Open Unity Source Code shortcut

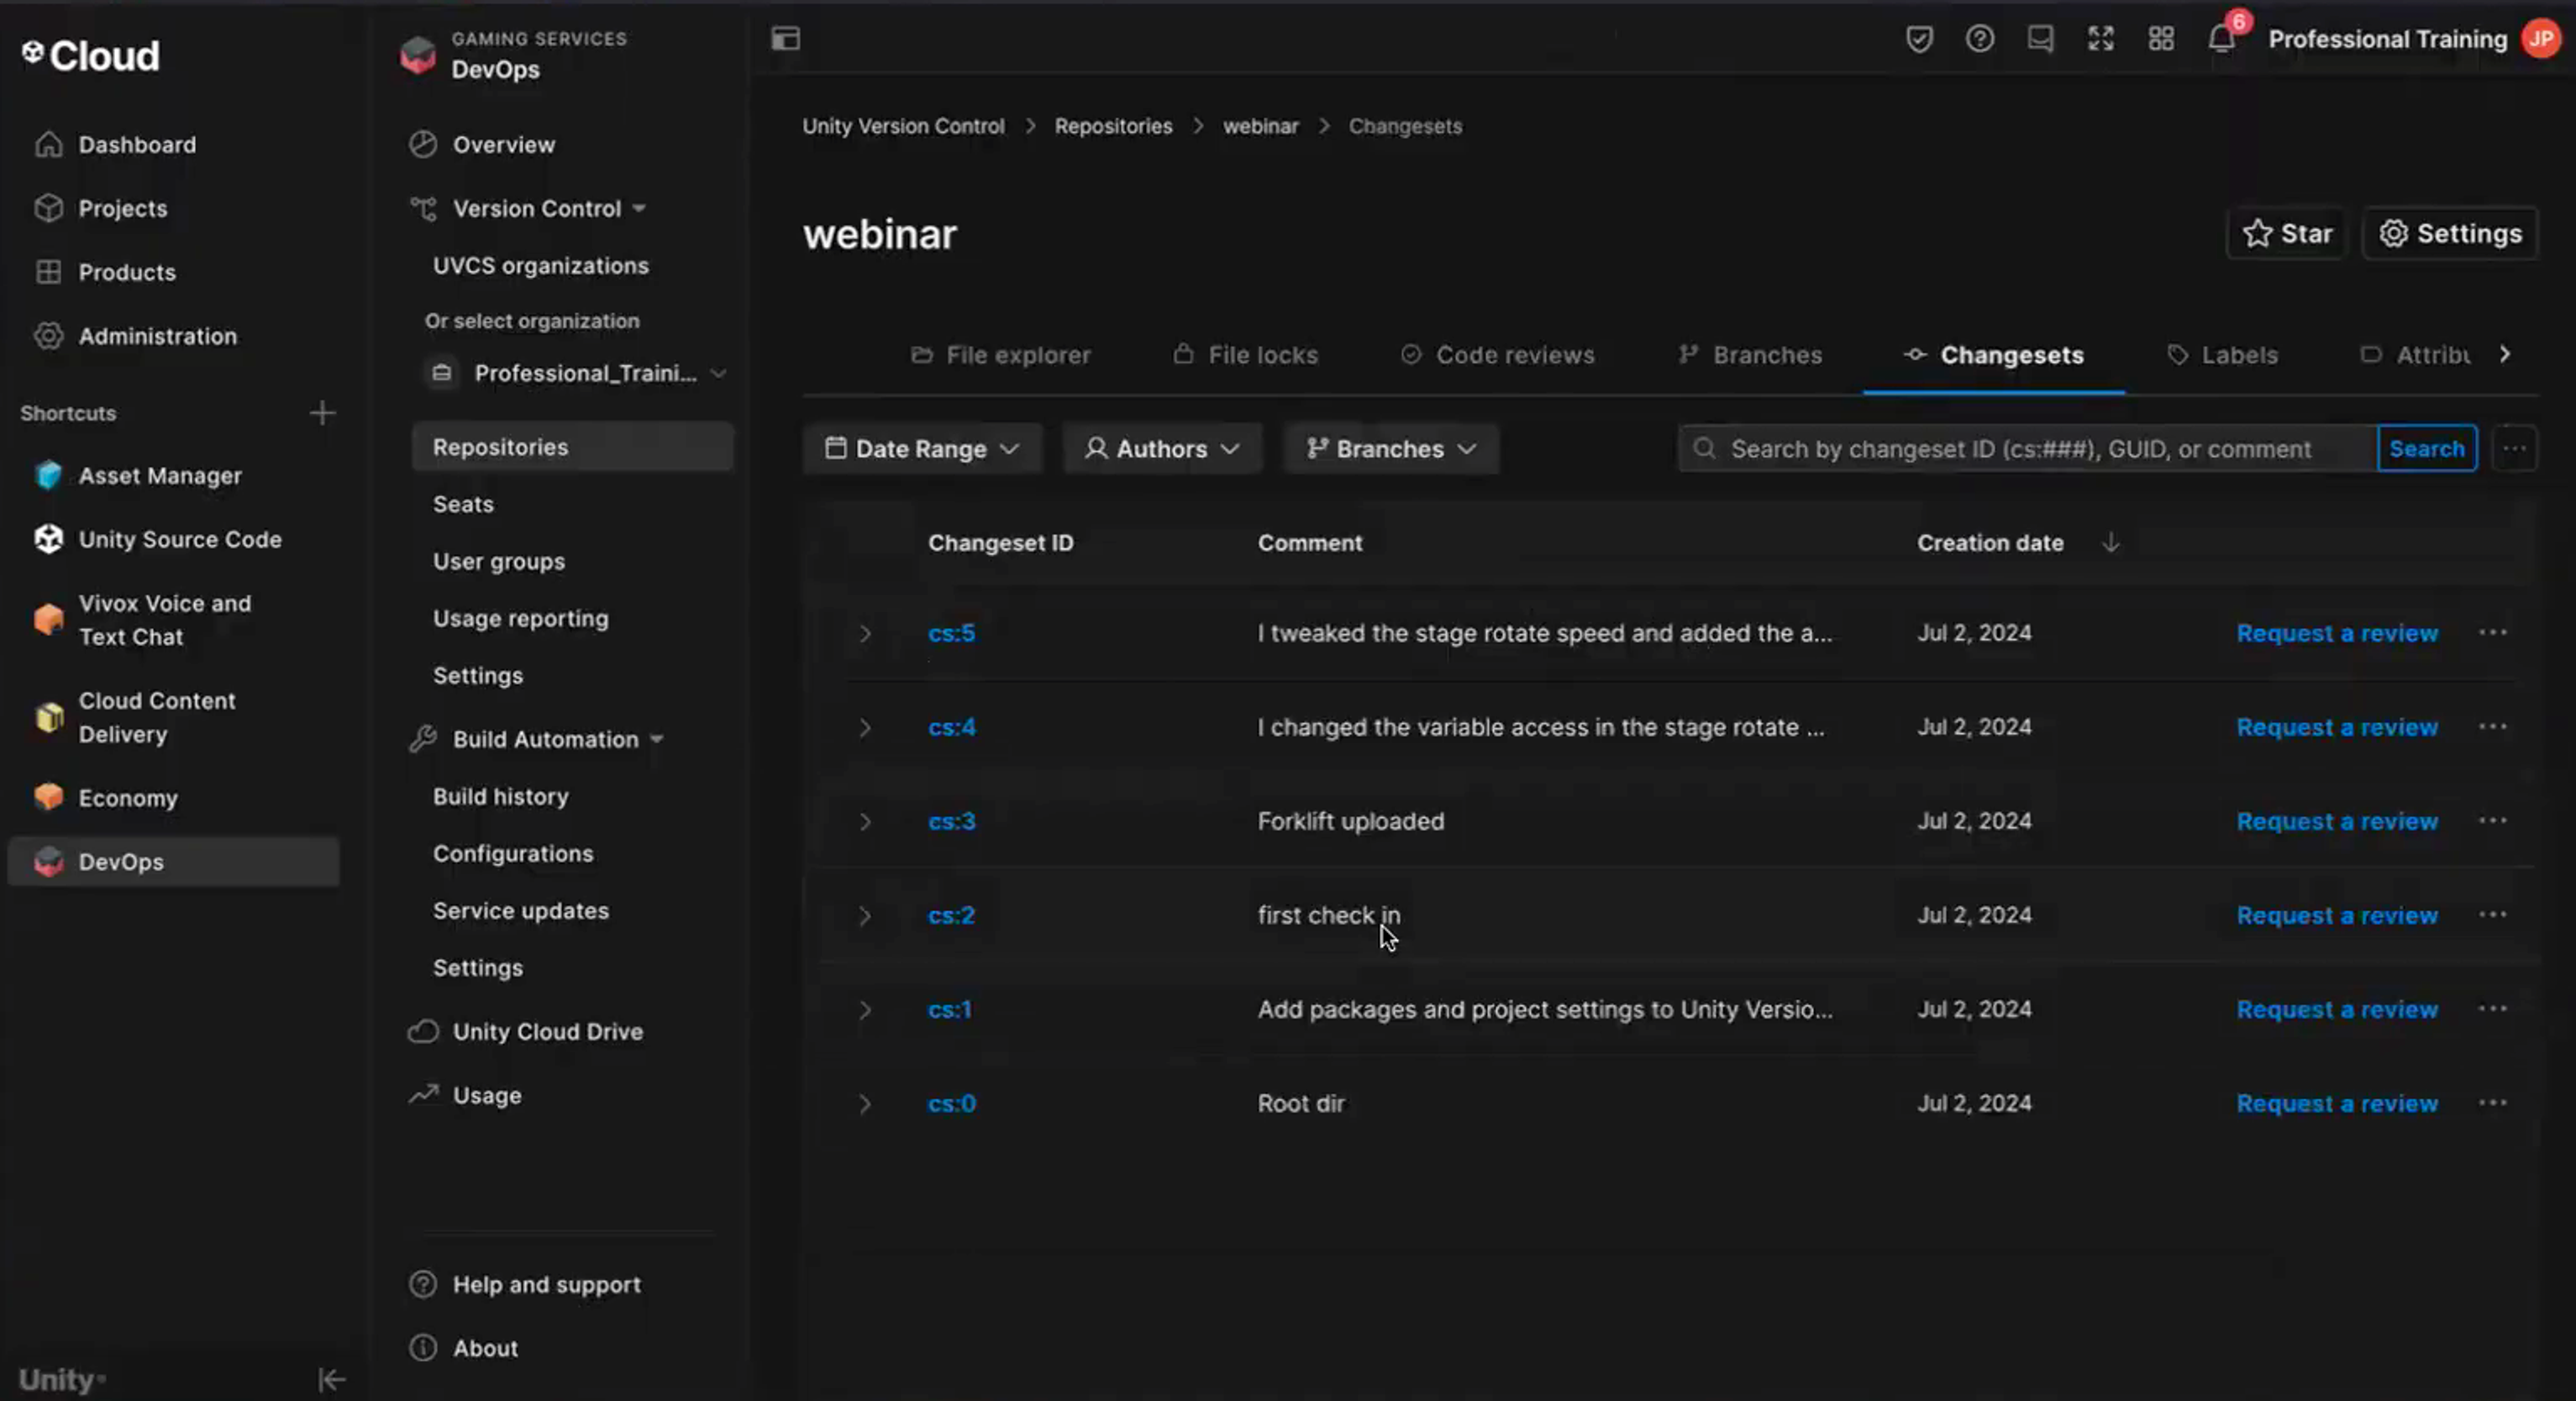coord(180,540)
